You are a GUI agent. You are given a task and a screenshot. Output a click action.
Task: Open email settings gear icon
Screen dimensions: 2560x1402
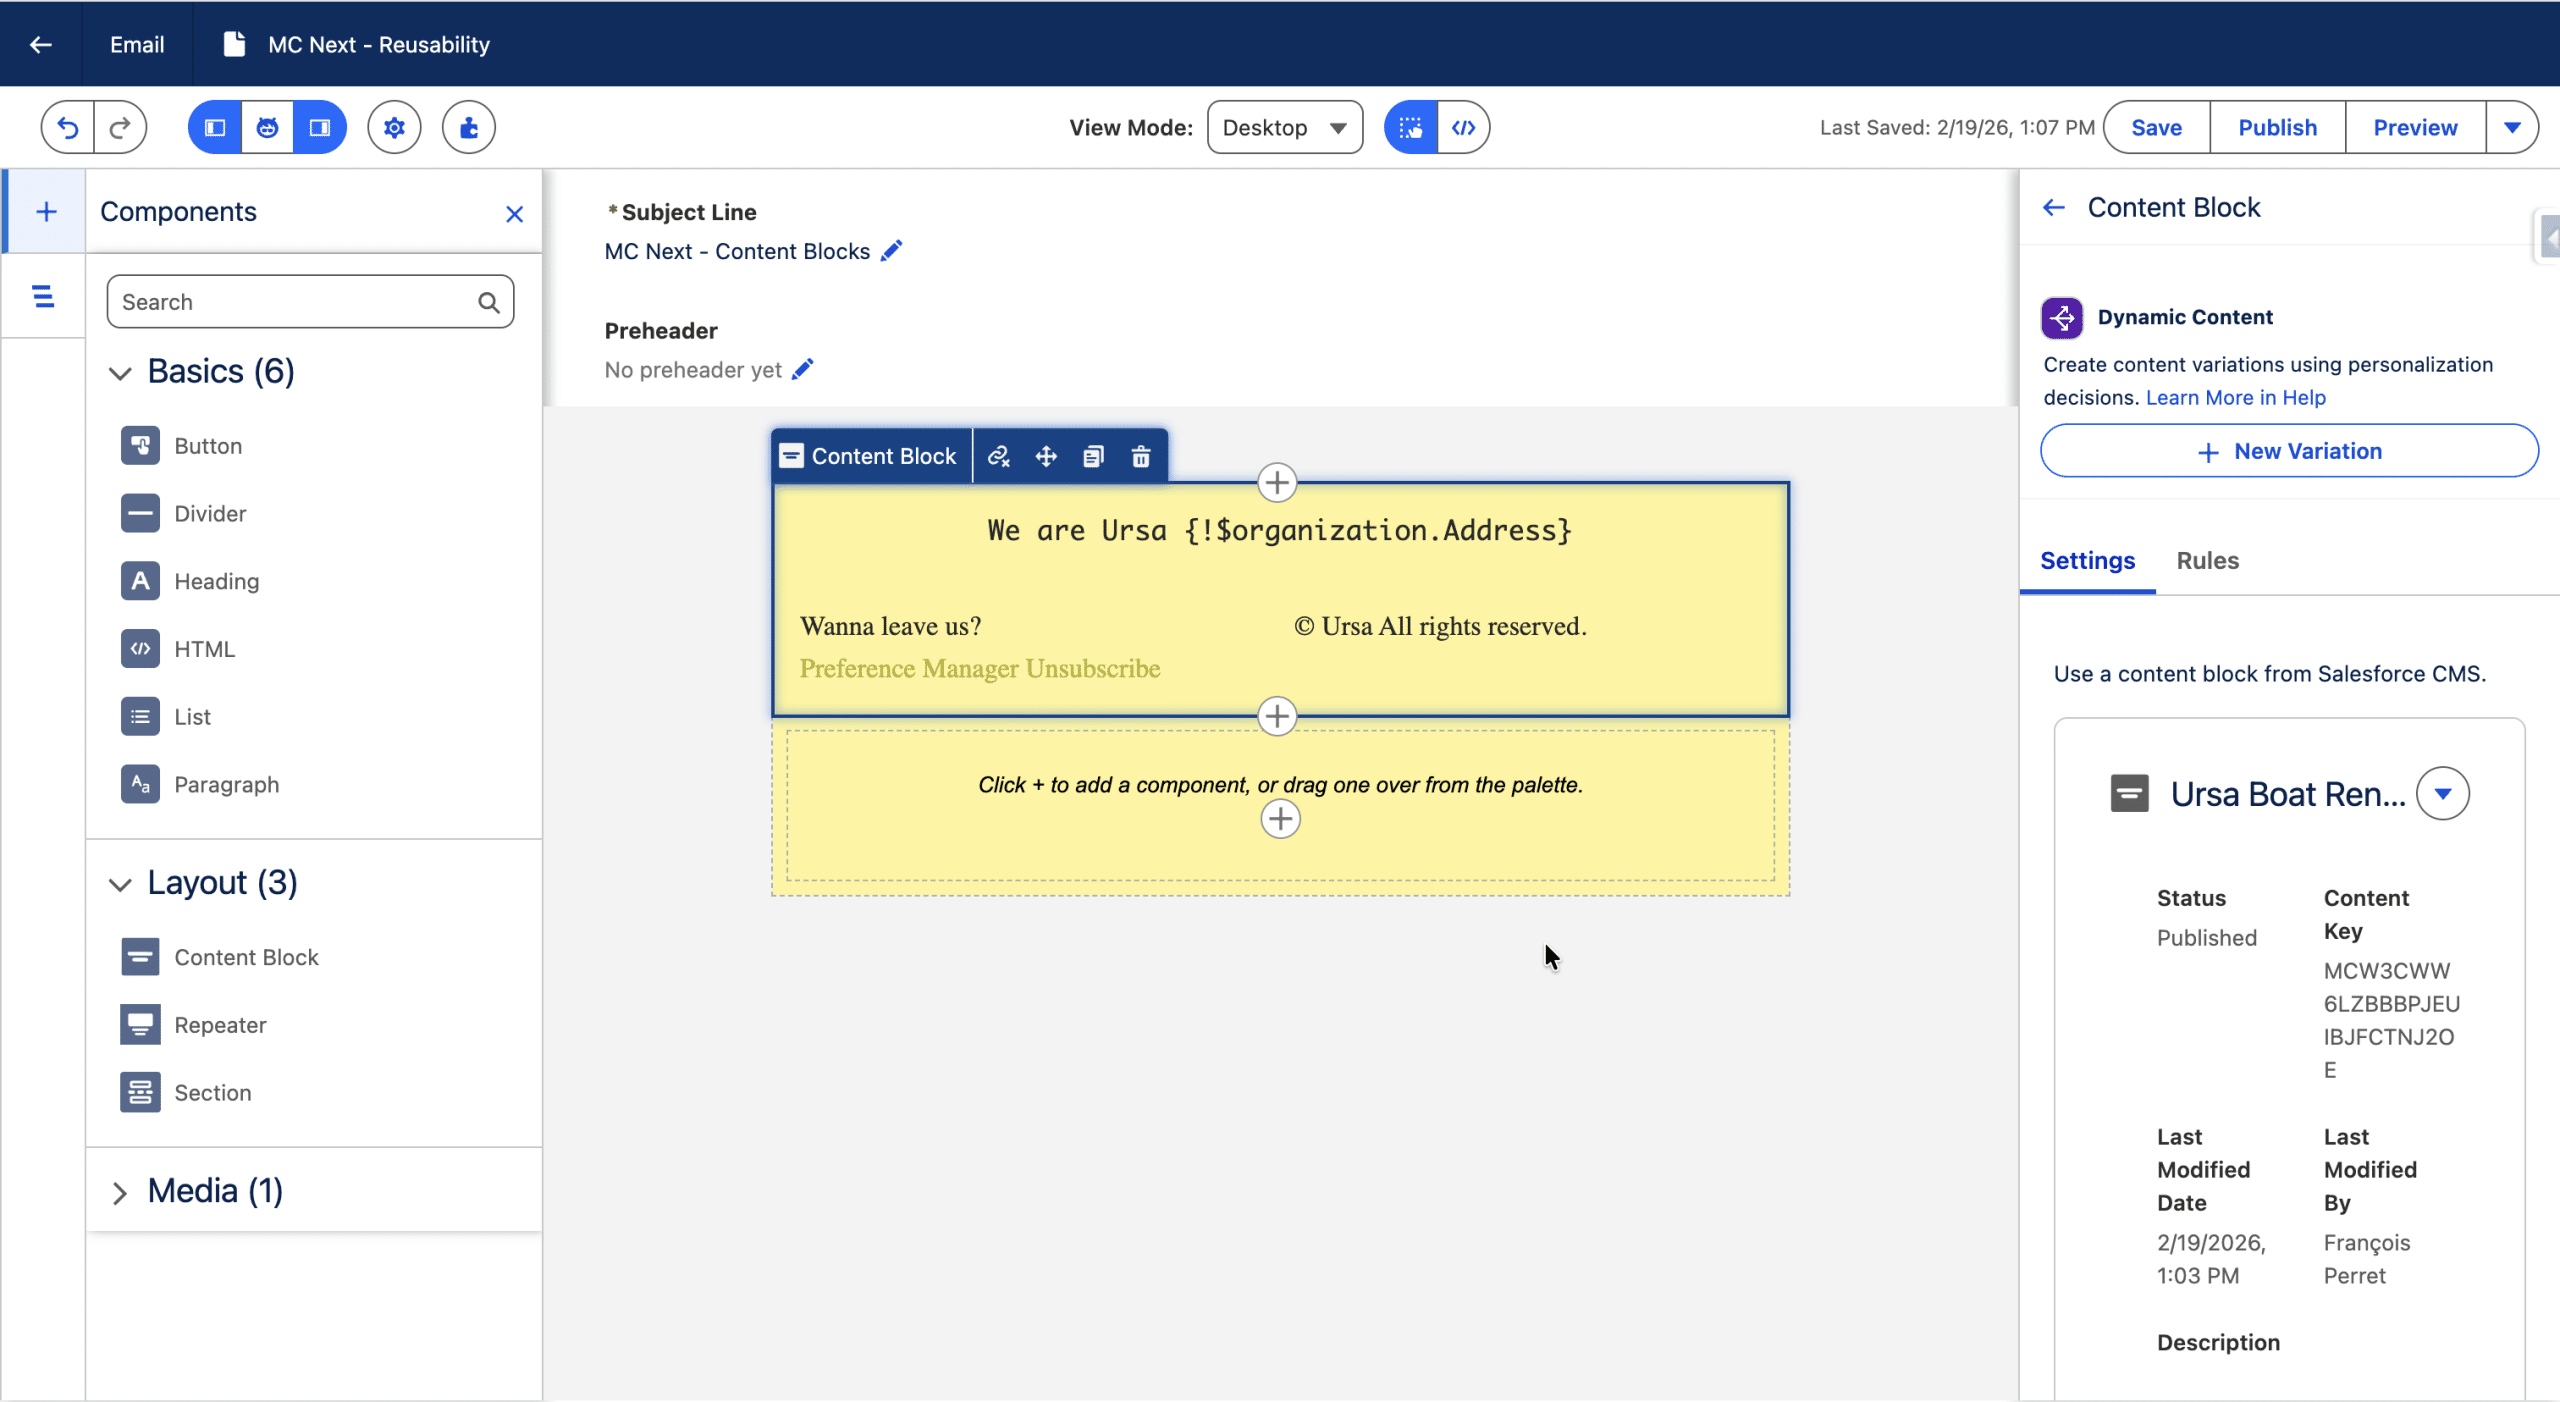coord(394,127)
